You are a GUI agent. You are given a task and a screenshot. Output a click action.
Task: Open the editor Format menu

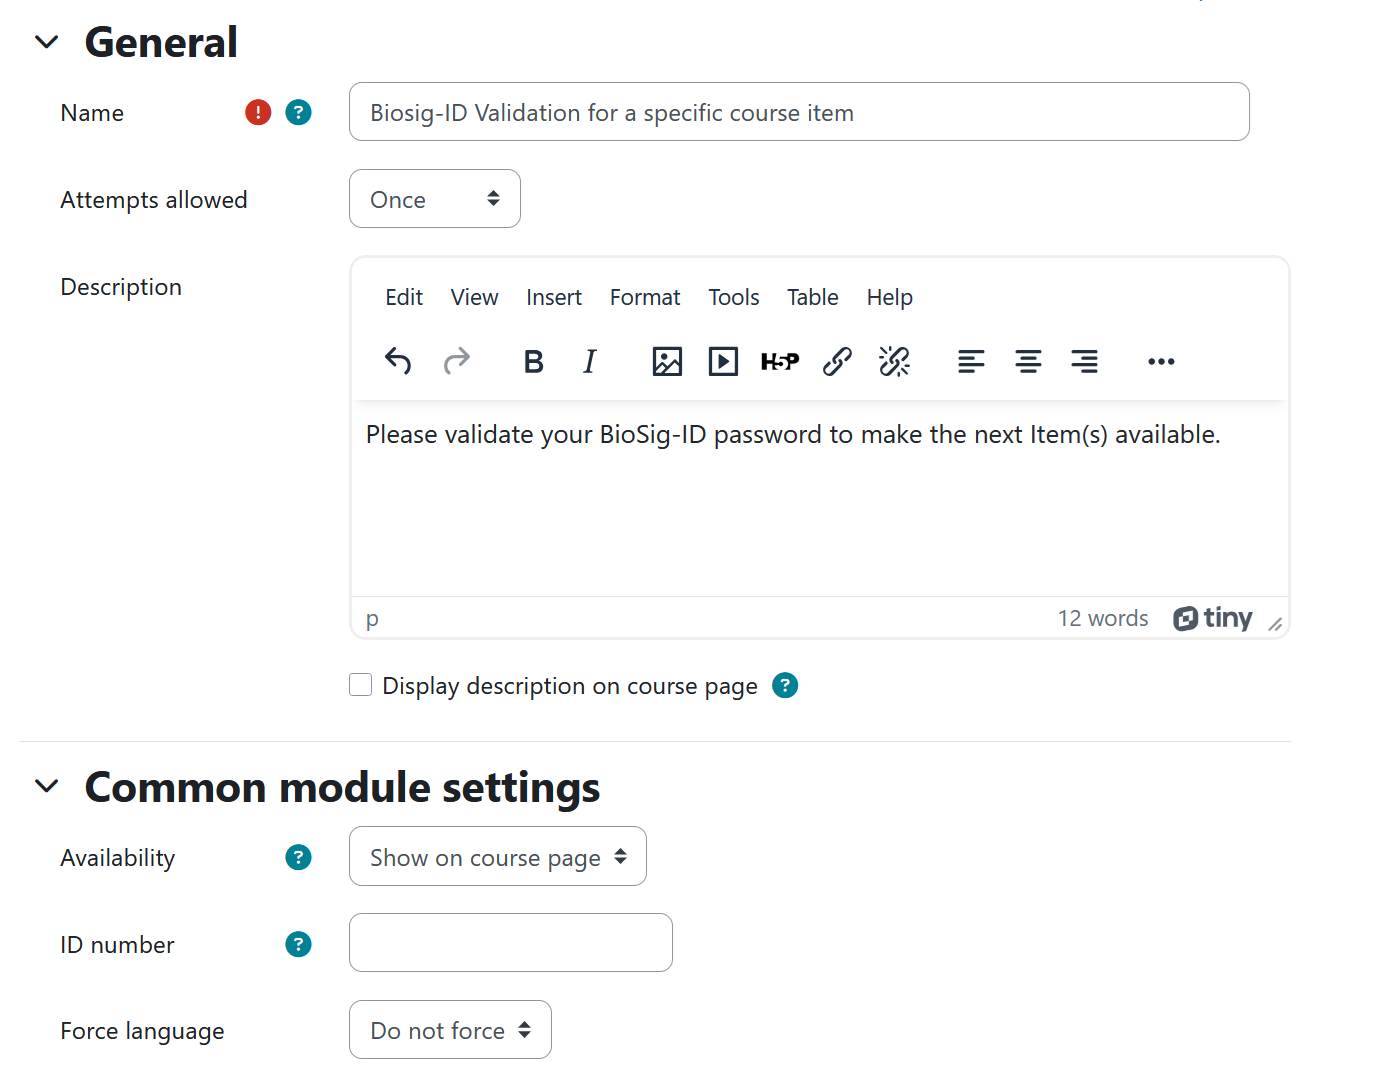point(645,297)
